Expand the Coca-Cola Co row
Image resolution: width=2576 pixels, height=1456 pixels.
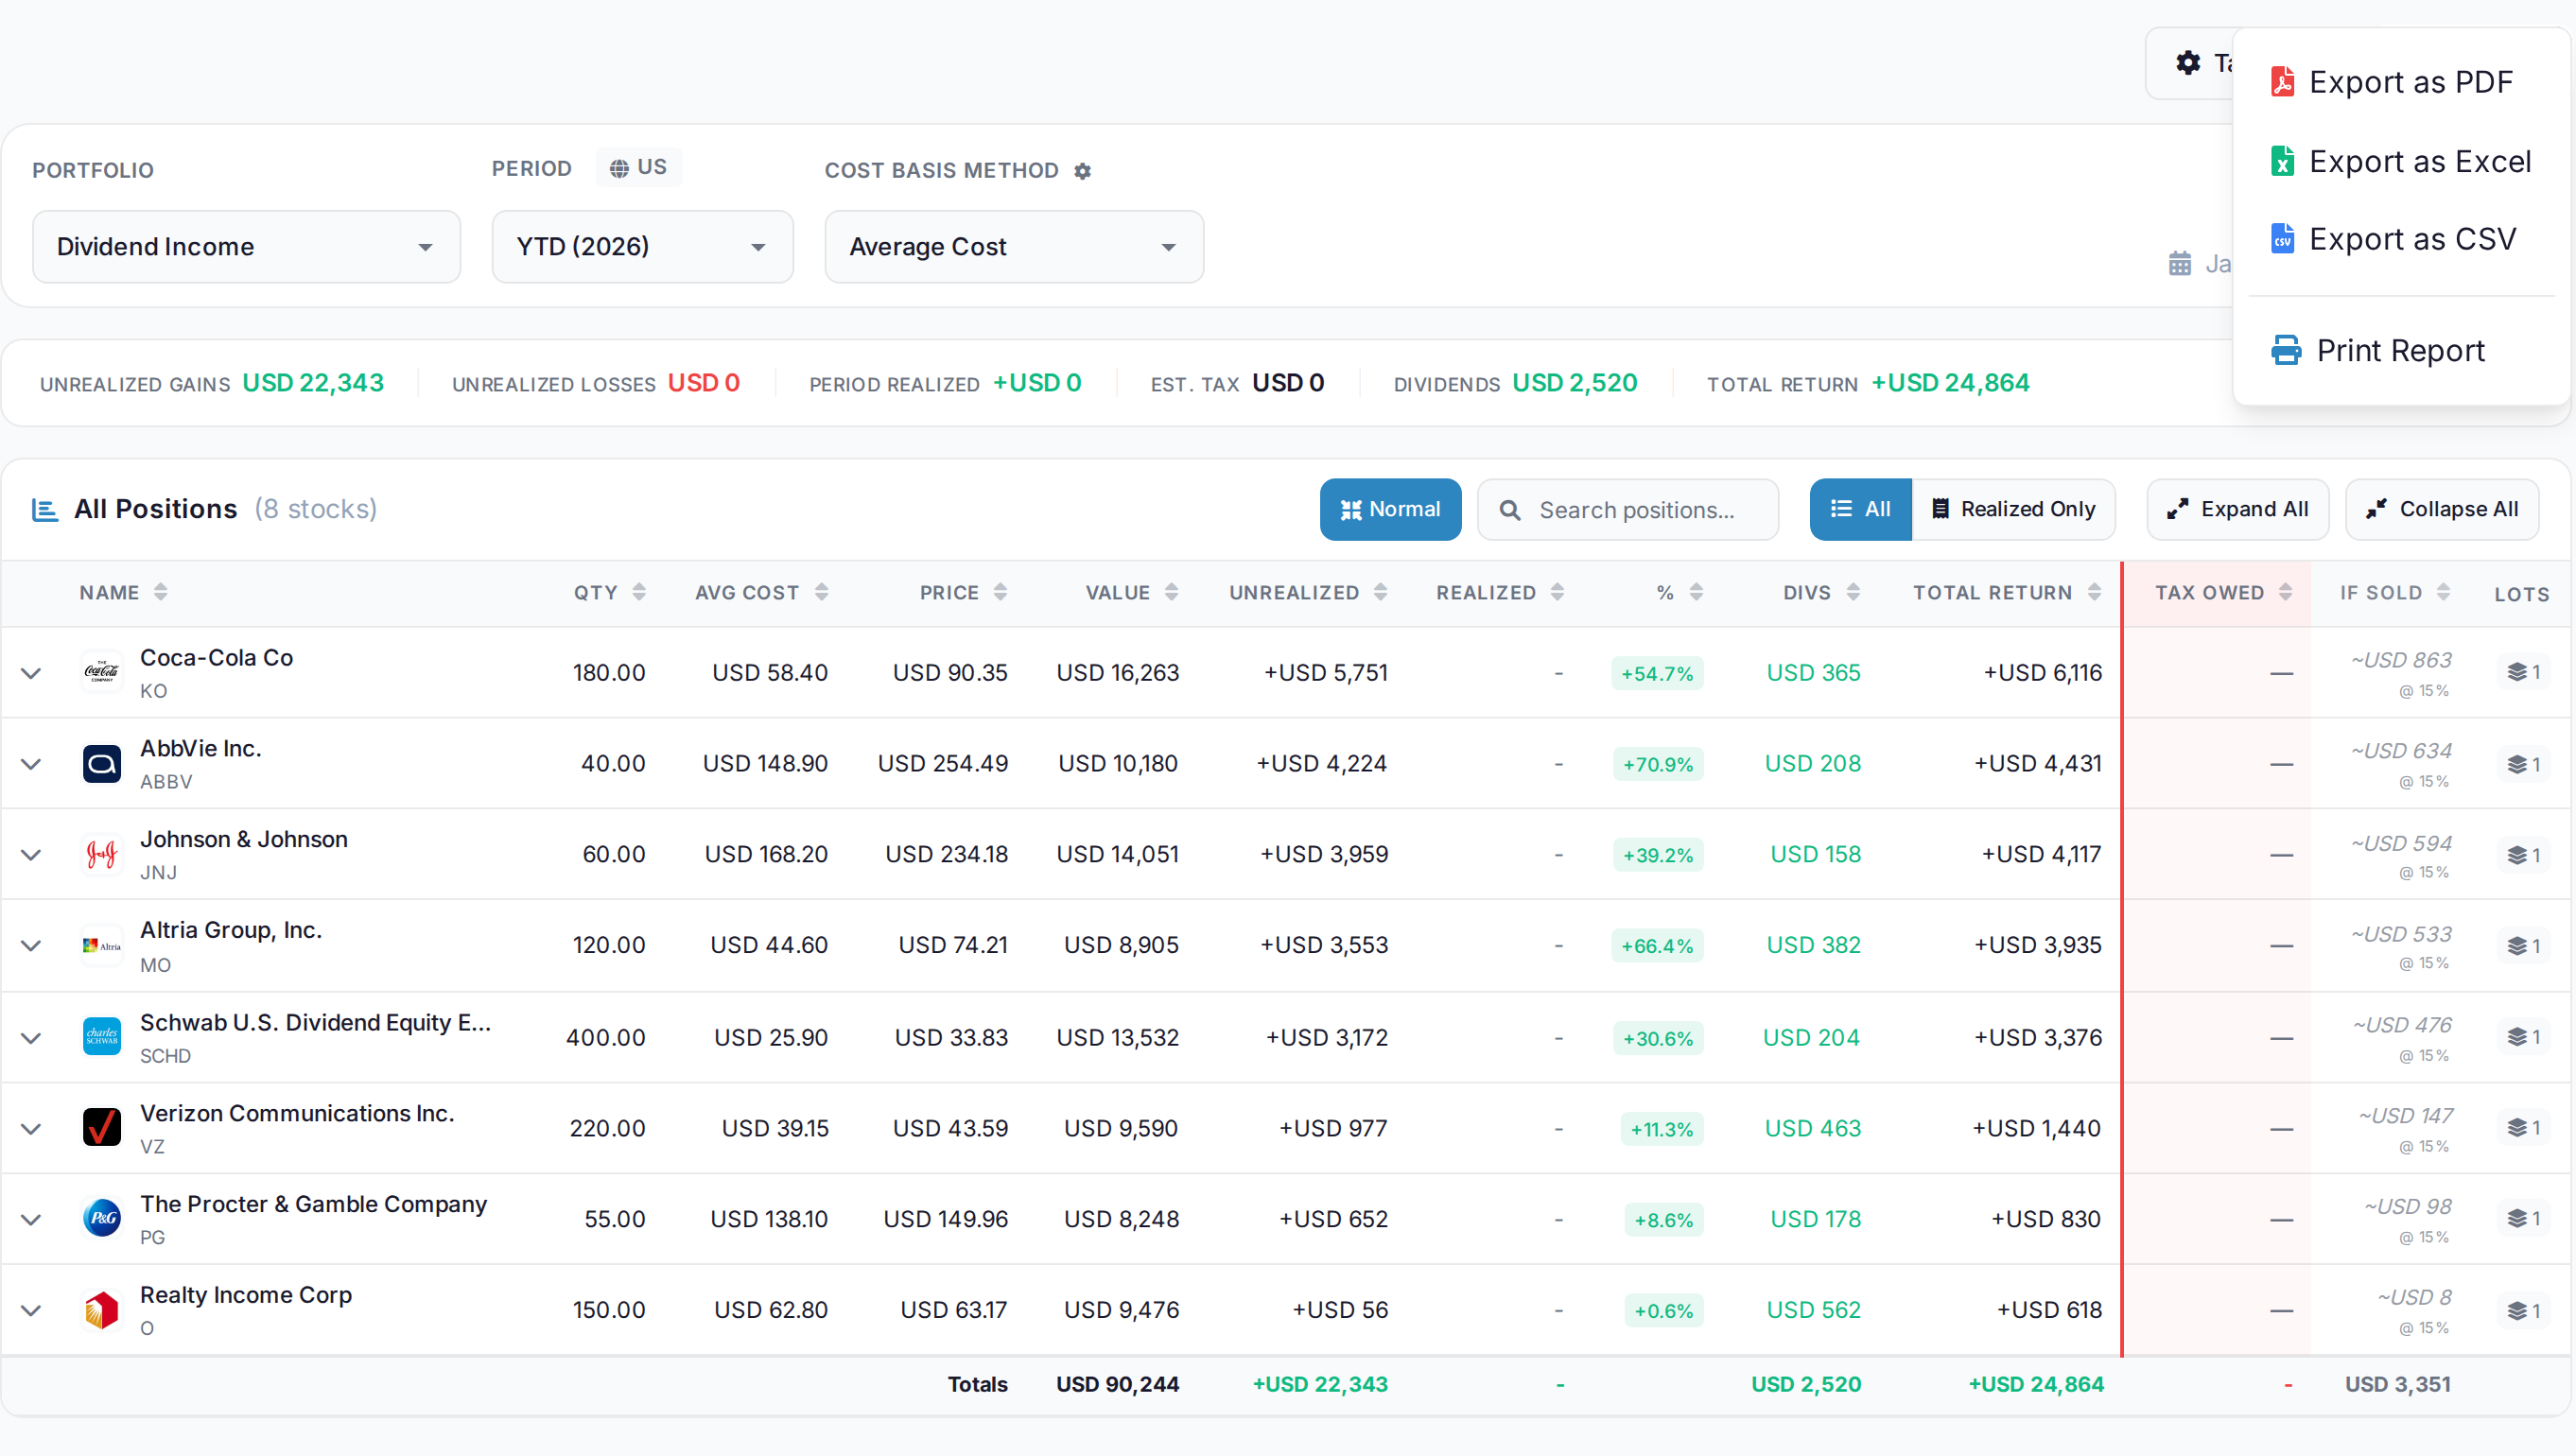coord(32,673)
